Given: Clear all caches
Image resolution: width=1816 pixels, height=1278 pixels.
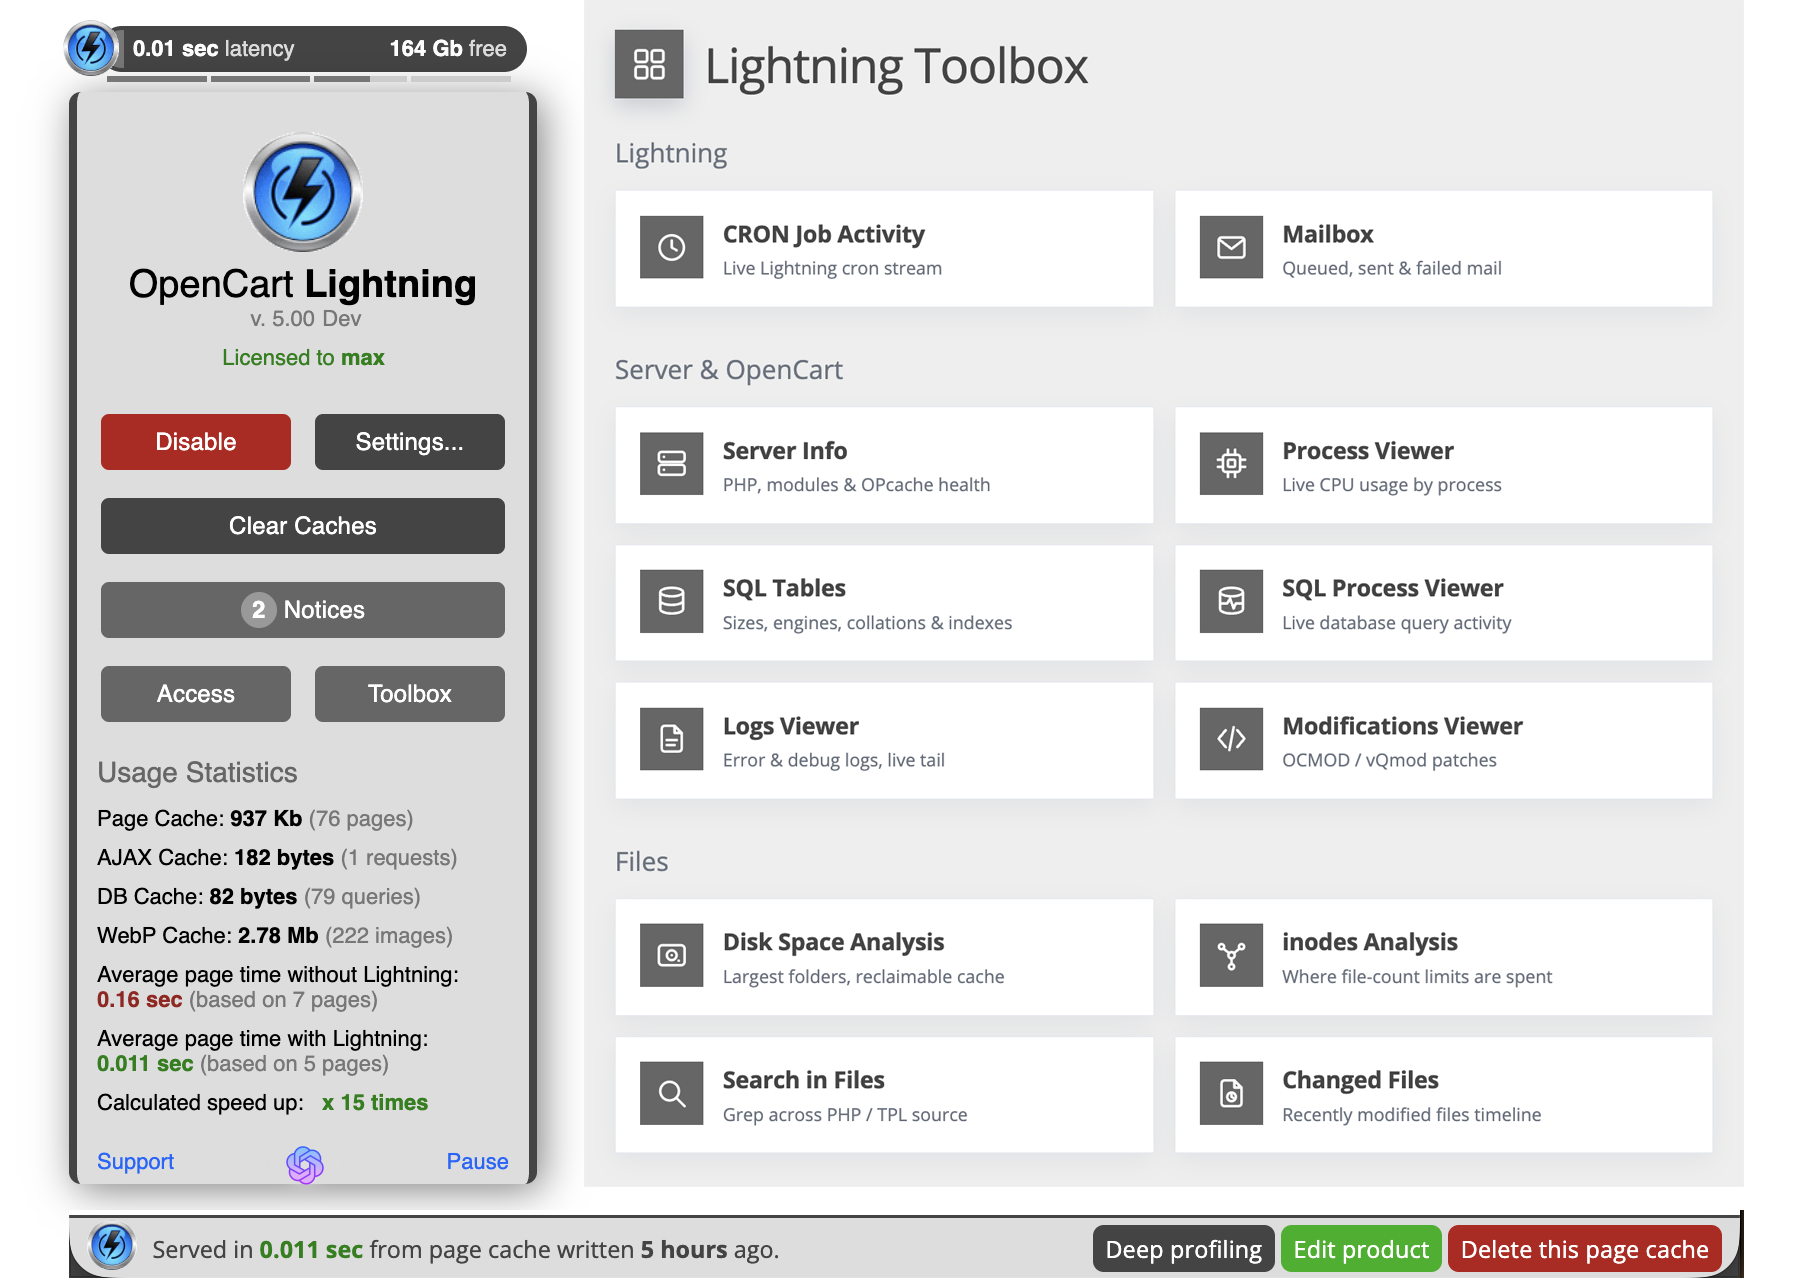Looking at the screenshot, I should [303, 526].
